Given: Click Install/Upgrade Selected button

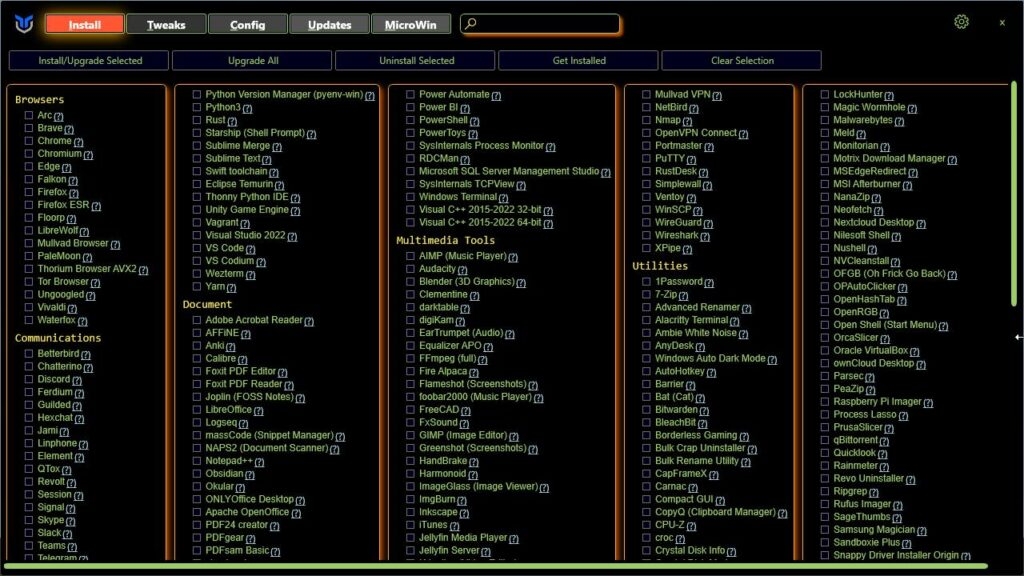Looking at the screenshot, I should click(89, 61).
